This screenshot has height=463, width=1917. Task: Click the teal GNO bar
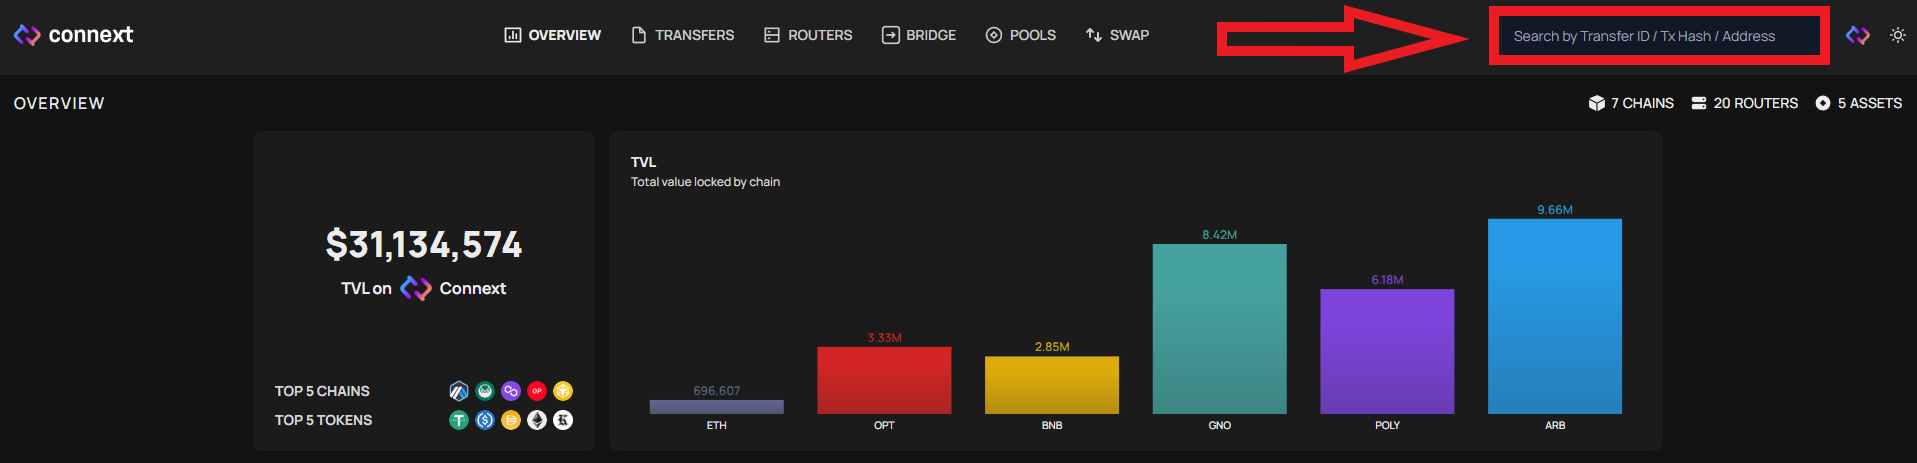pos(1220,329)
